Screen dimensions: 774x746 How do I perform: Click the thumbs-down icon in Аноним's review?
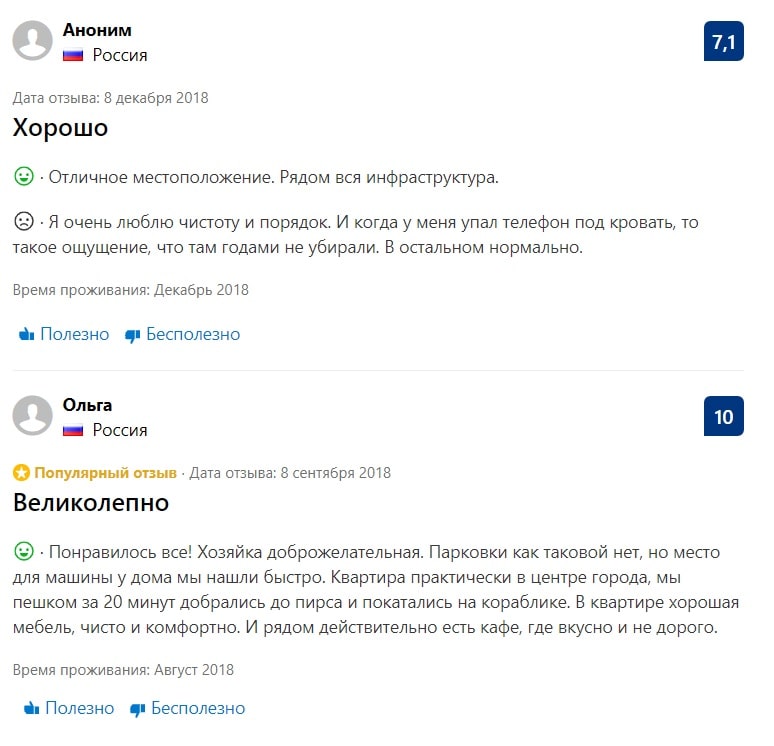click(x=132, y=335)
